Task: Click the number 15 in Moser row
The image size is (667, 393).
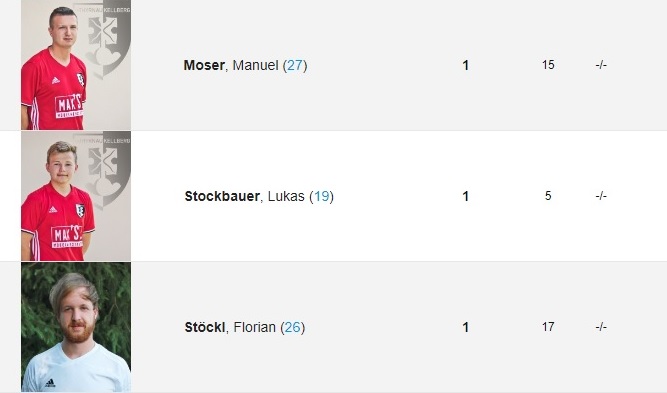Action: (x=548, y=65)
